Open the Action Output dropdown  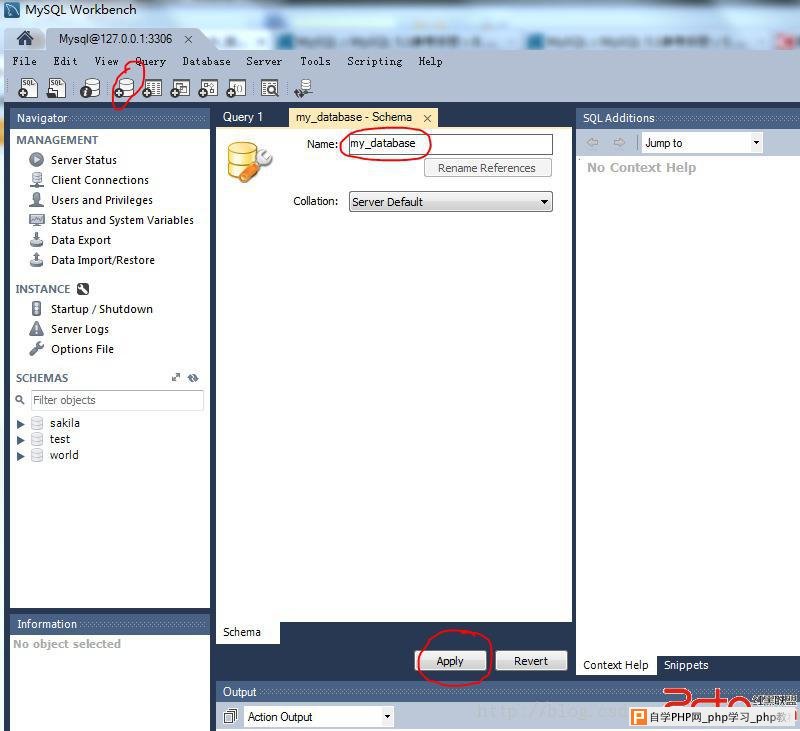click(318, 717)
